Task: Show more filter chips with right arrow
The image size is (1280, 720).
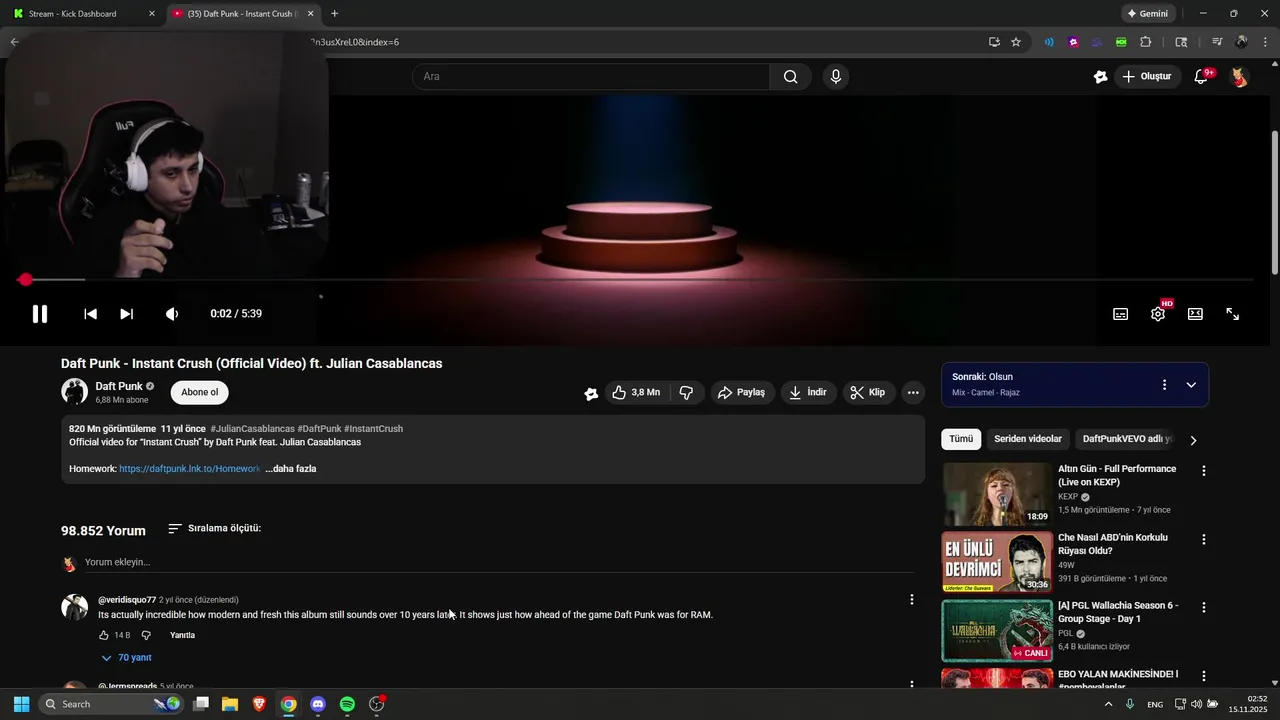Action: [1193, 440]
